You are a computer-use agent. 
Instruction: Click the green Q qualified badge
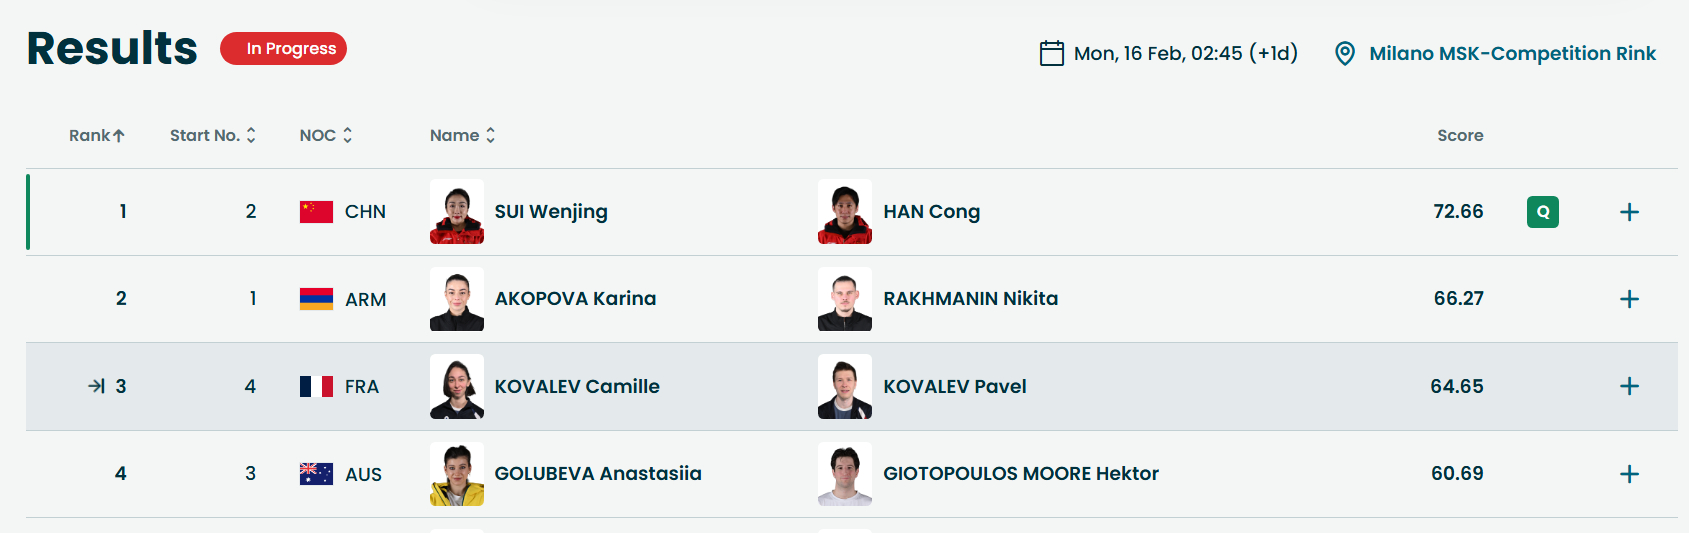(x=1543, y=212)
